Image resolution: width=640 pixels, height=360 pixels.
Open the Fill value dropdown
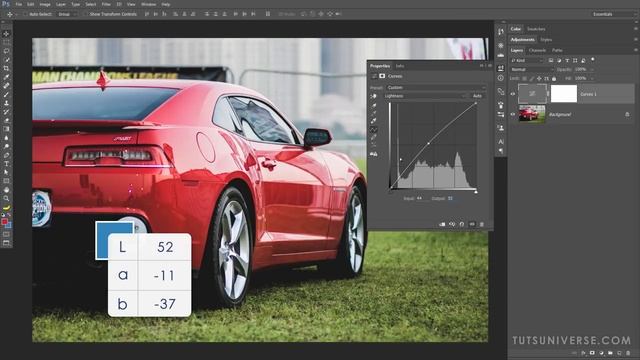(593, 78)
